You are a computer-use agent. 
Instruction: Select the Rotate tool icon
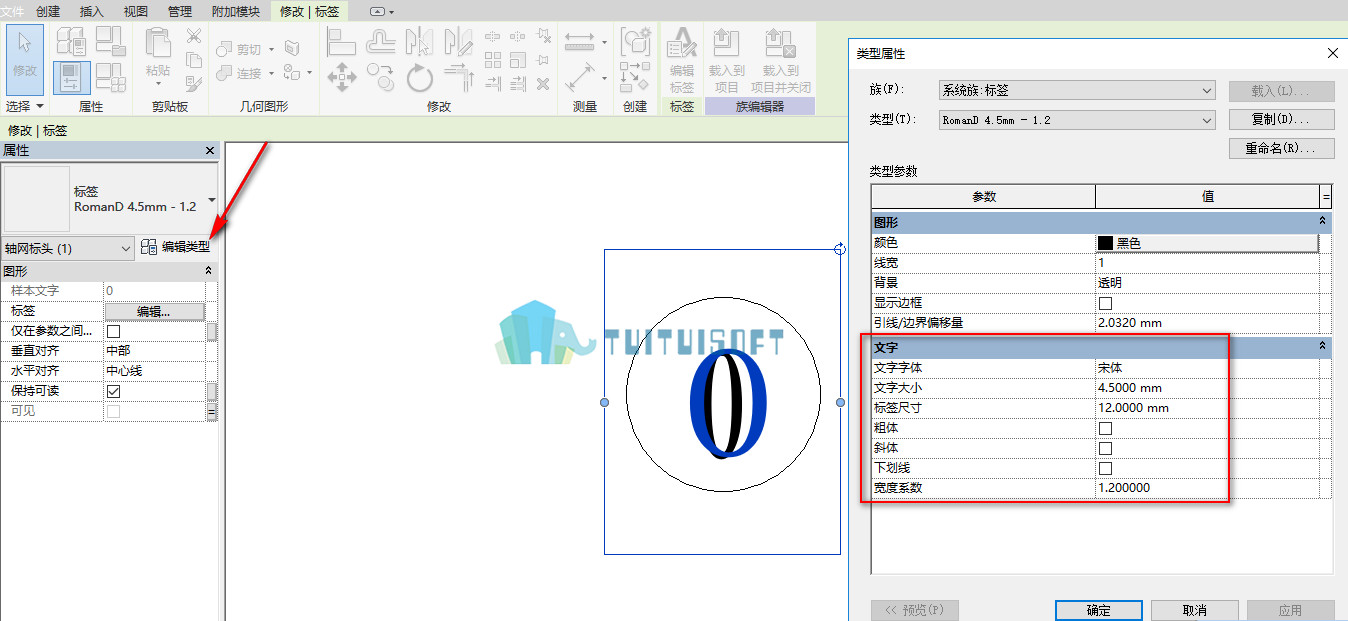(420, 77)
